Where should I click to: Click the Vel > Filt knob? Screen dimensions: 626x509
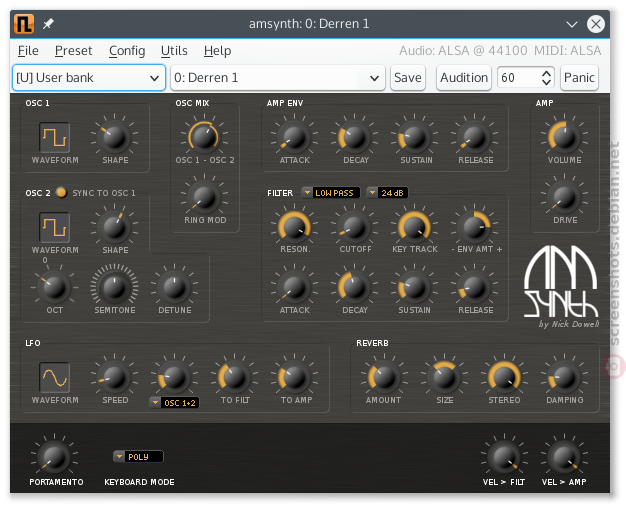coord(504,458)
